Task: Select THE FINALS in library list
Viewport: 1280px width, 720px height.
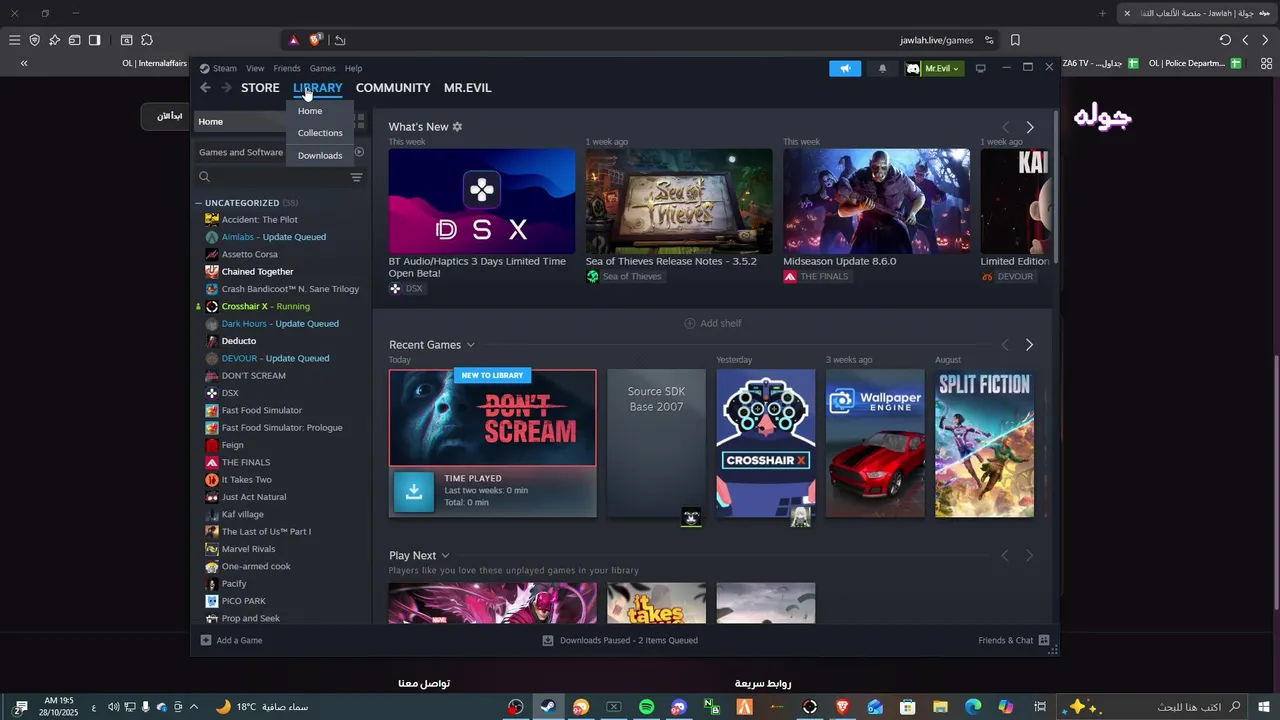Action: point(246,462)
